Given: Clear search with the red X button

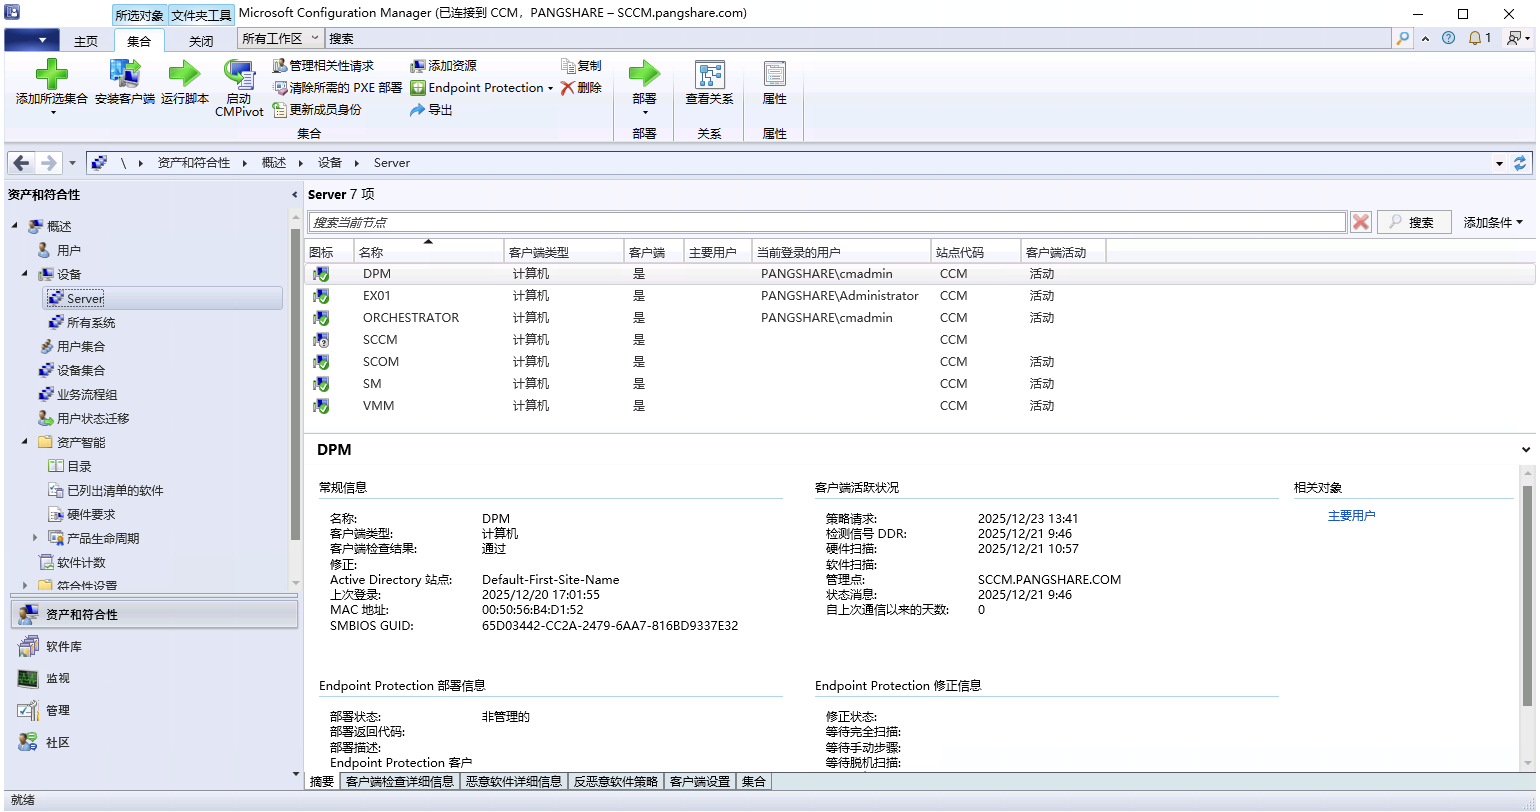Looking at the screenshot, I should click(x=1360, y=222).
